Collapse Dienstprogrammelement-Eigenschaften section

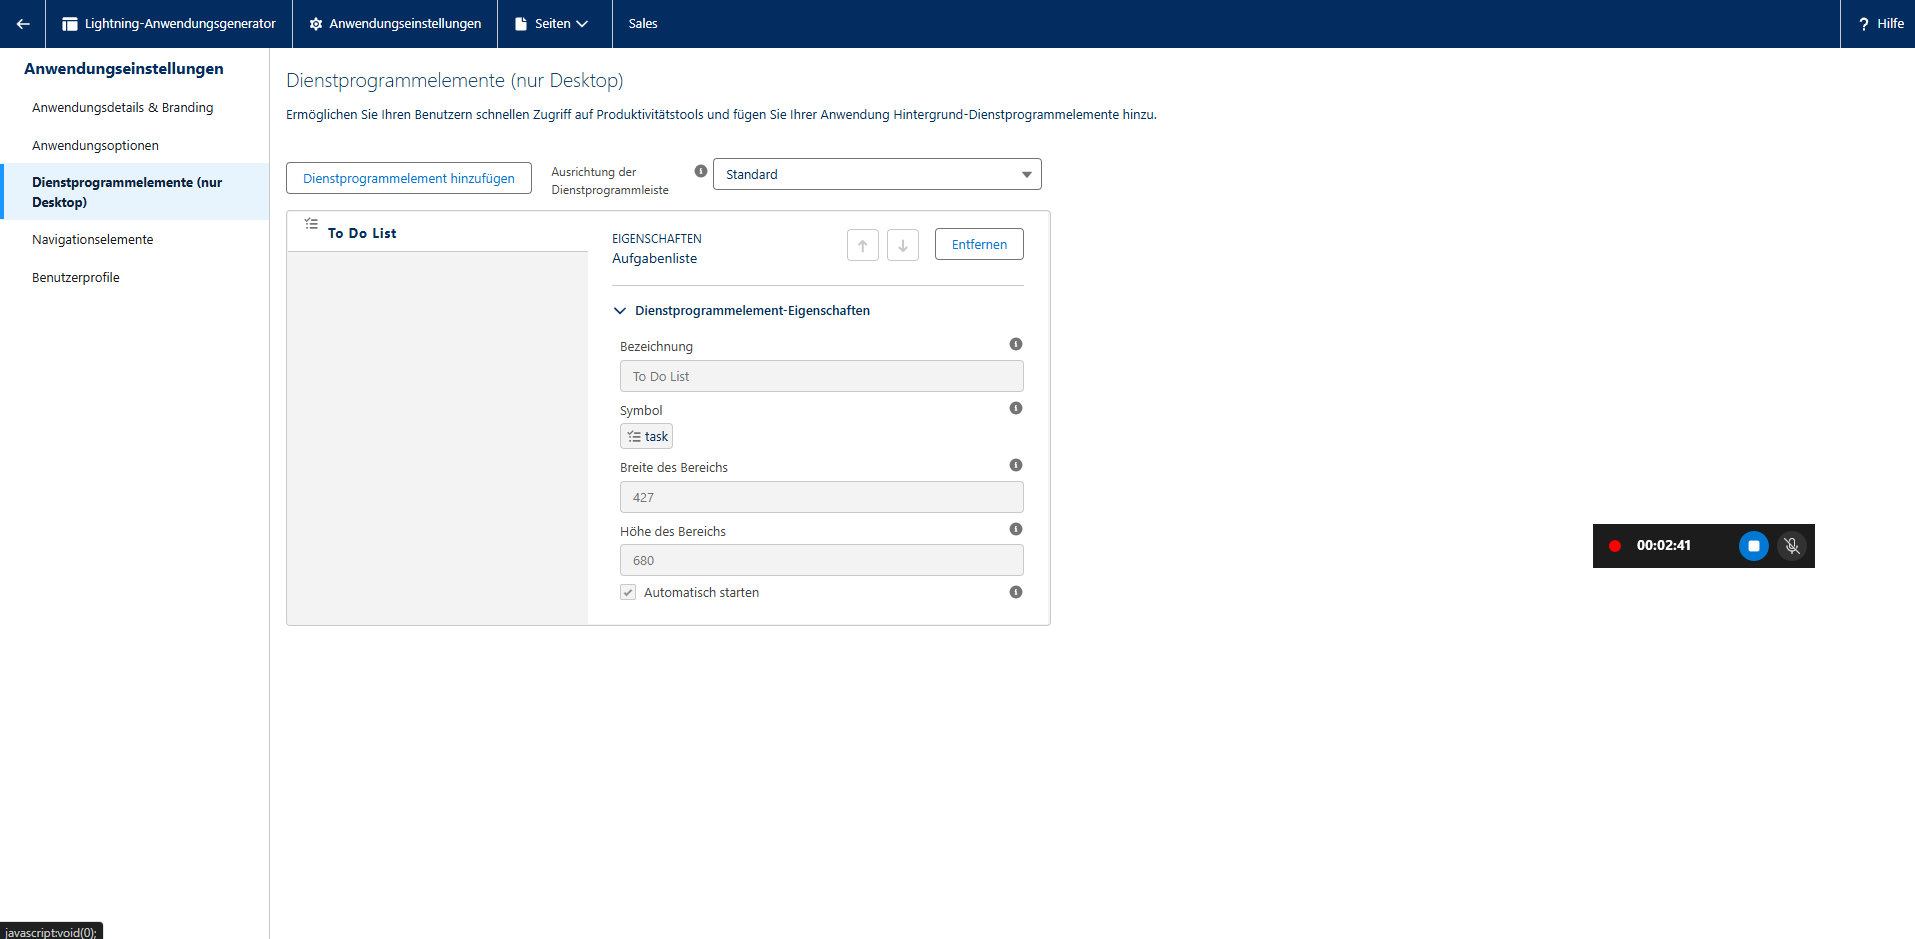click(620, 311)
